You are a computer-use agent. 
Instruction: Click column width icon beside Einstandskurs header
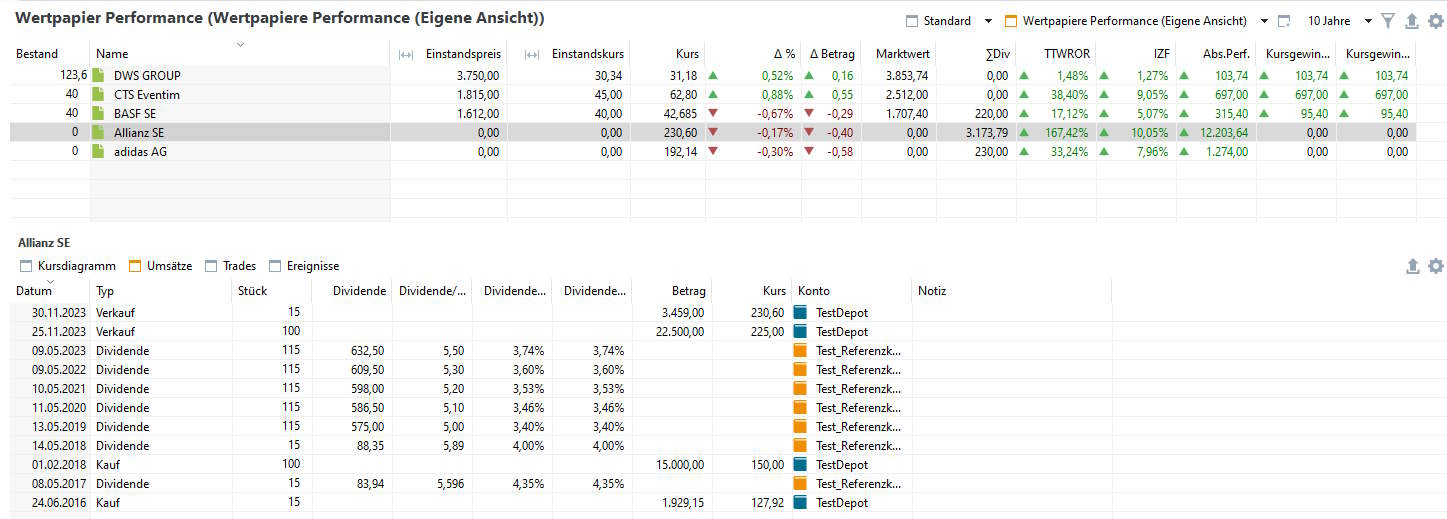coord(531,54)
